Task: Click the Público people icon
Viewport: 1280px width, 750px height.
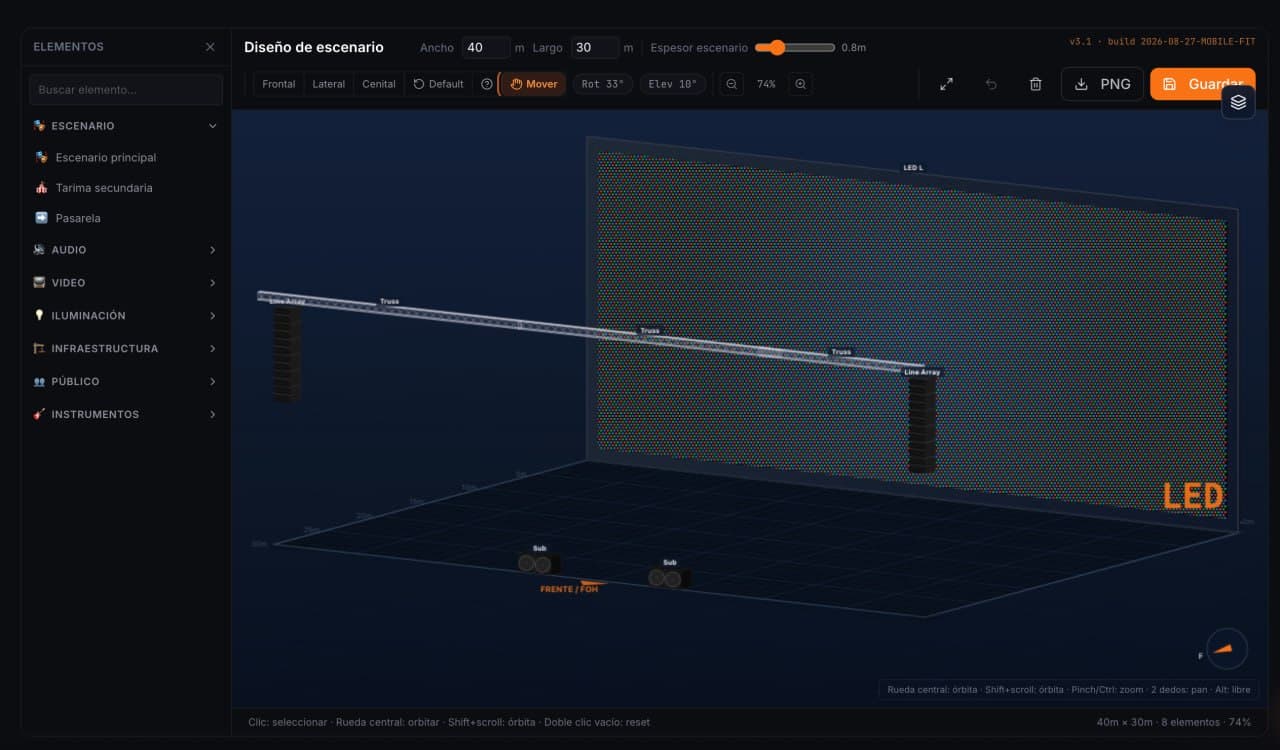Action: pos(39,382)
